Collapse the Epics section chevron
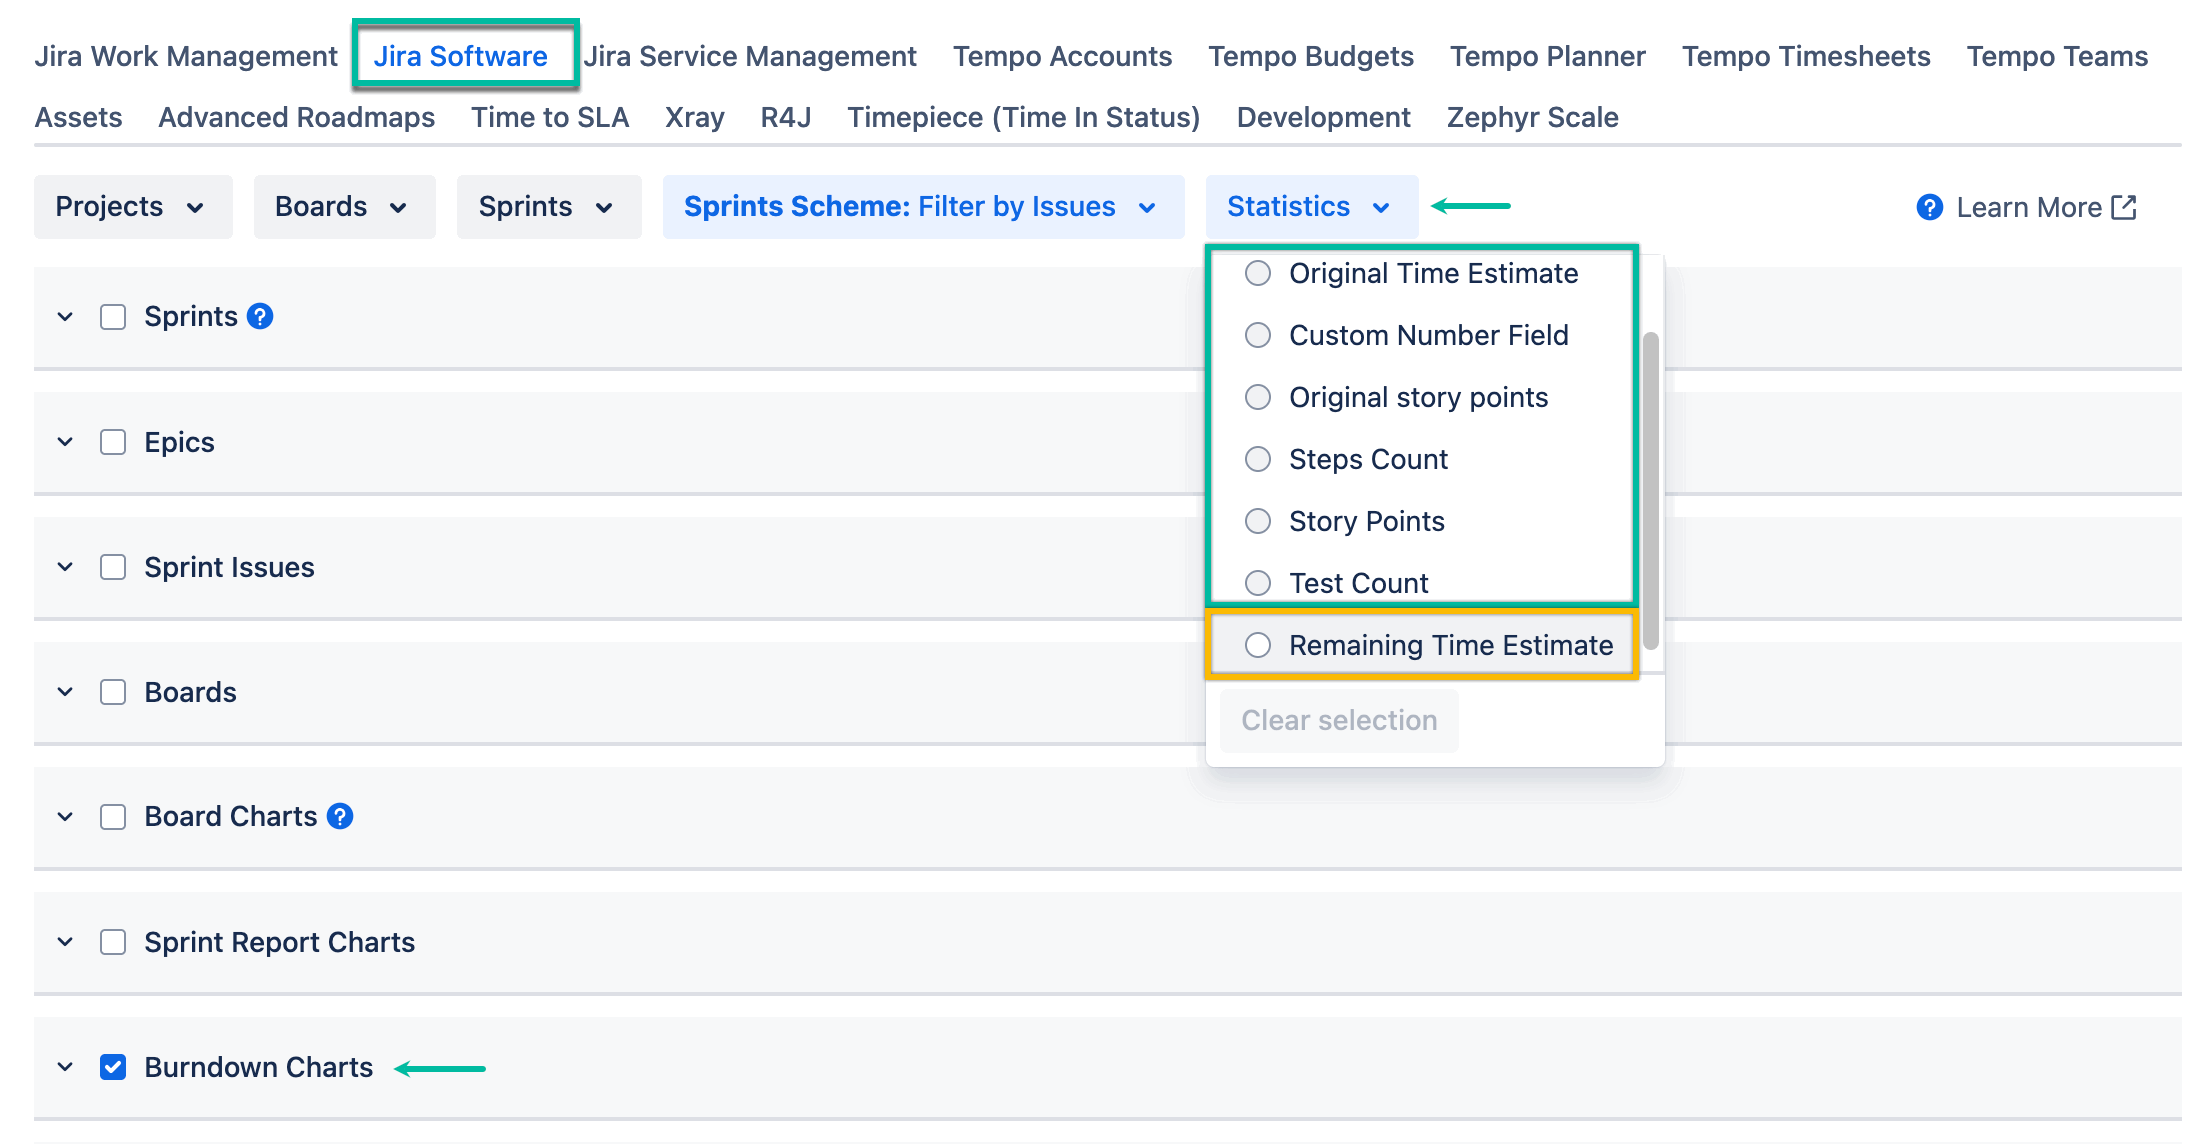2208x1144 pixels. tap(66, 442)
